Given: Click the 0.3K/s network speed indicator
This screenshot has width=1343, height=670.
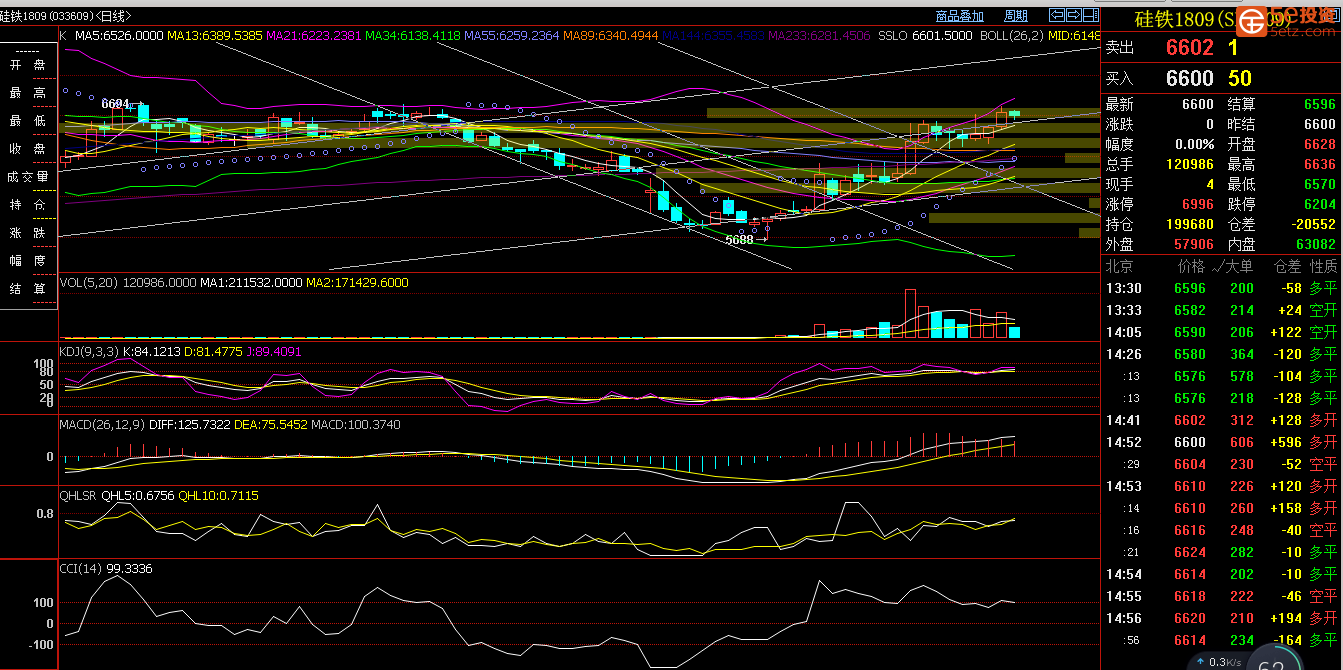Looking at the screenshot, I should tap(1218, 662).
